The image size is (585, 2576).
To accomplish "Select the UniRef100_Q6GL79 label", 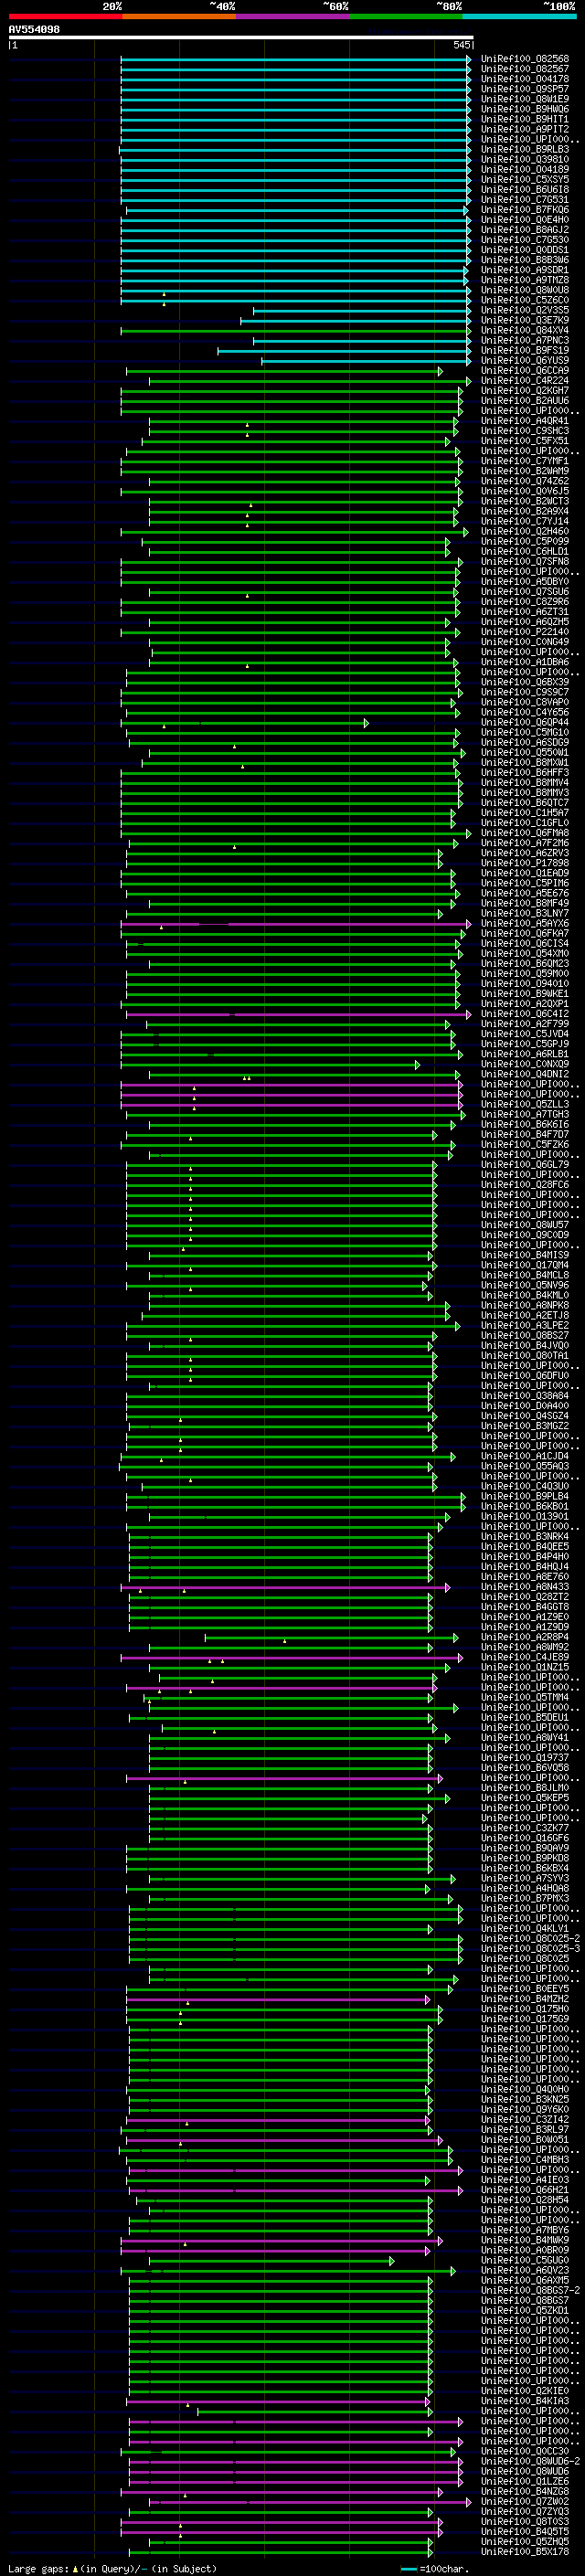I will coord(524,1165).
